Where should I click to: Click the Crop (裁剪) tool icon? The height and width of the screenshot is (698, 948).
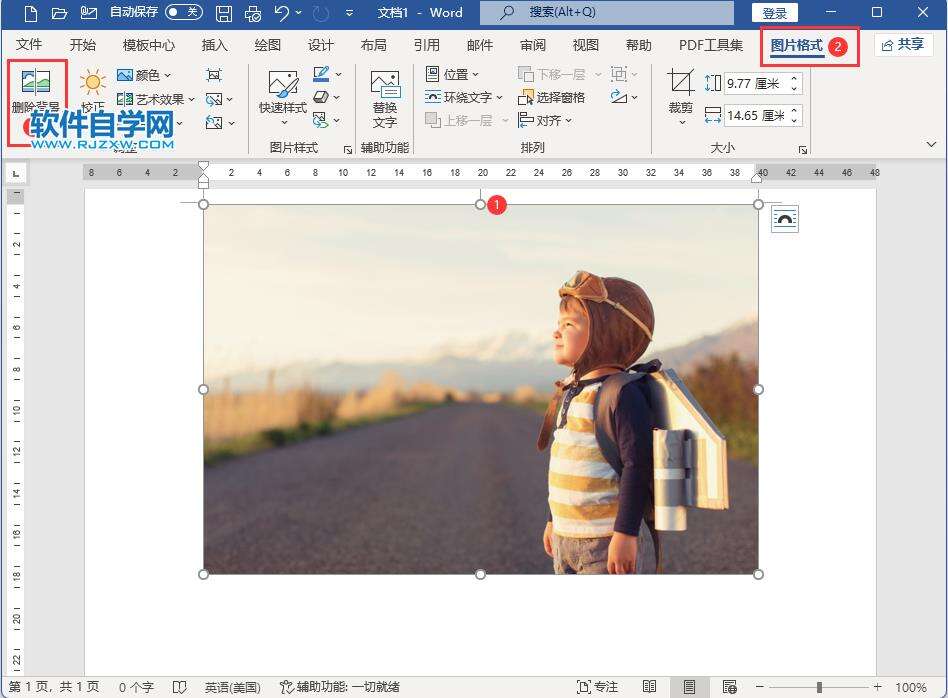(681, 83)
